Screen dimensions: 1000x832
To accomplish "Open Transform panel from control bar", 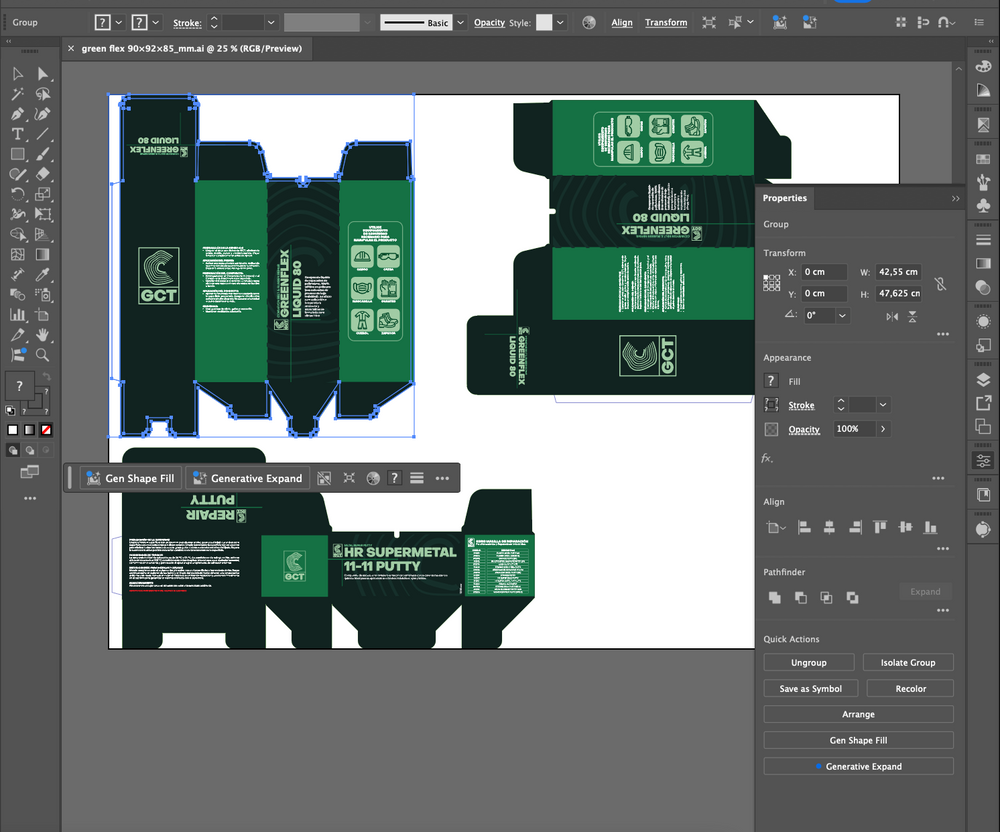I will point(666,22).
